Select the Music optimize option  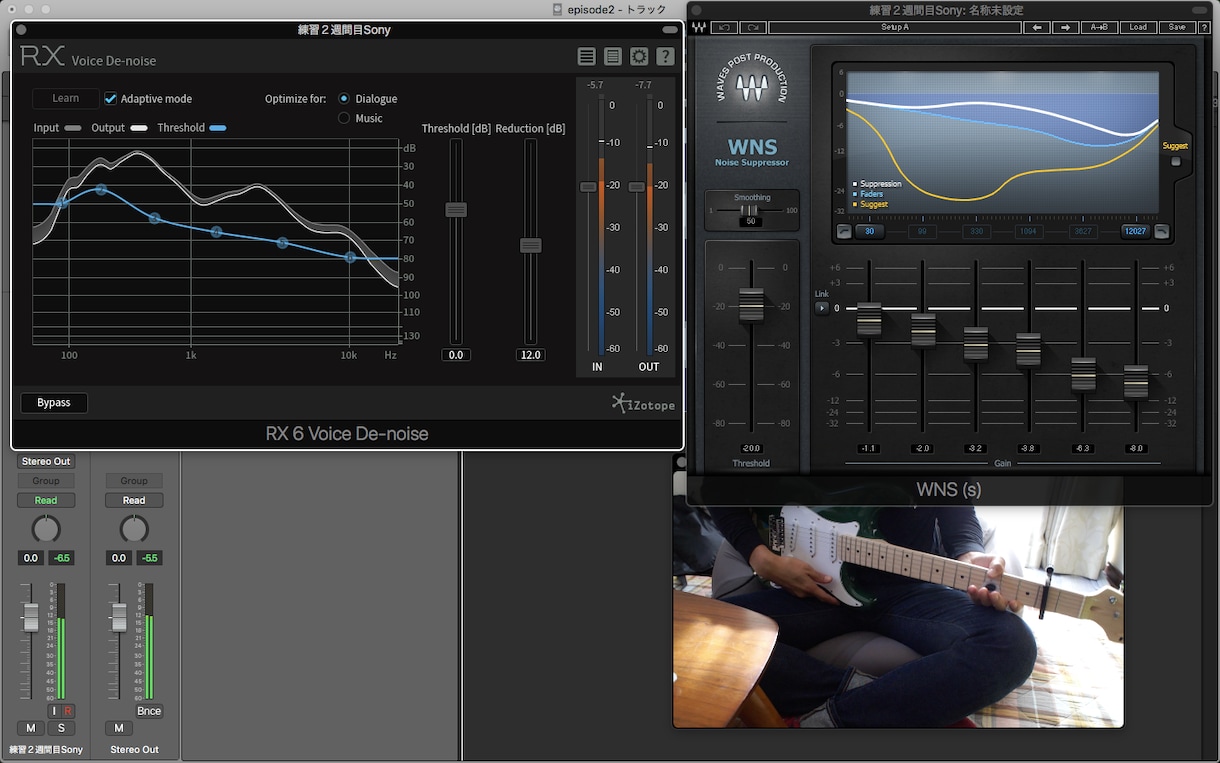(x=344, y=118)
